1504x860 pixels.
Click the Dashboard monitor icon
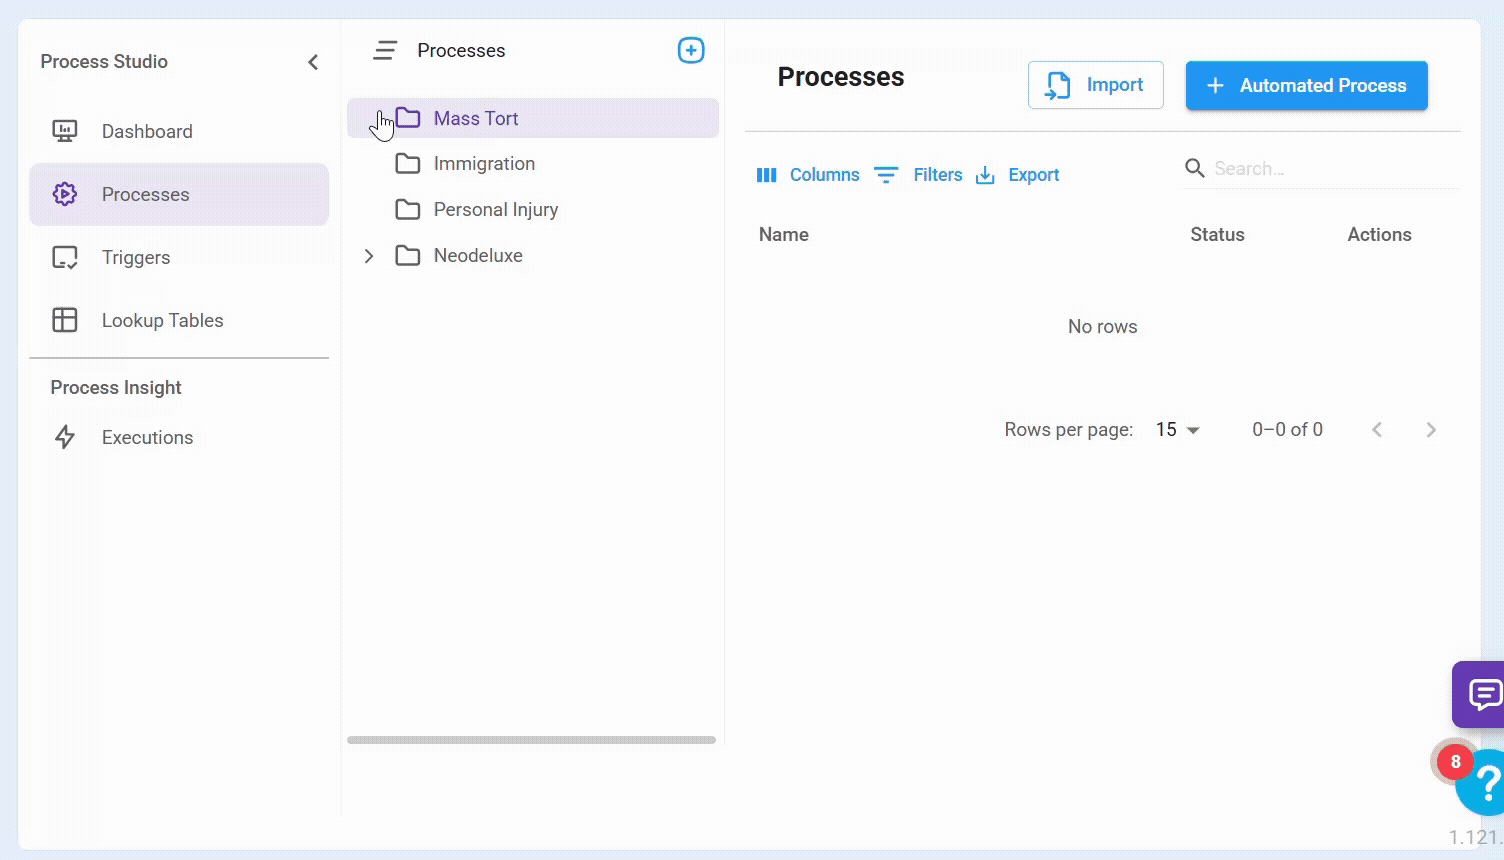tap(65, 131)
